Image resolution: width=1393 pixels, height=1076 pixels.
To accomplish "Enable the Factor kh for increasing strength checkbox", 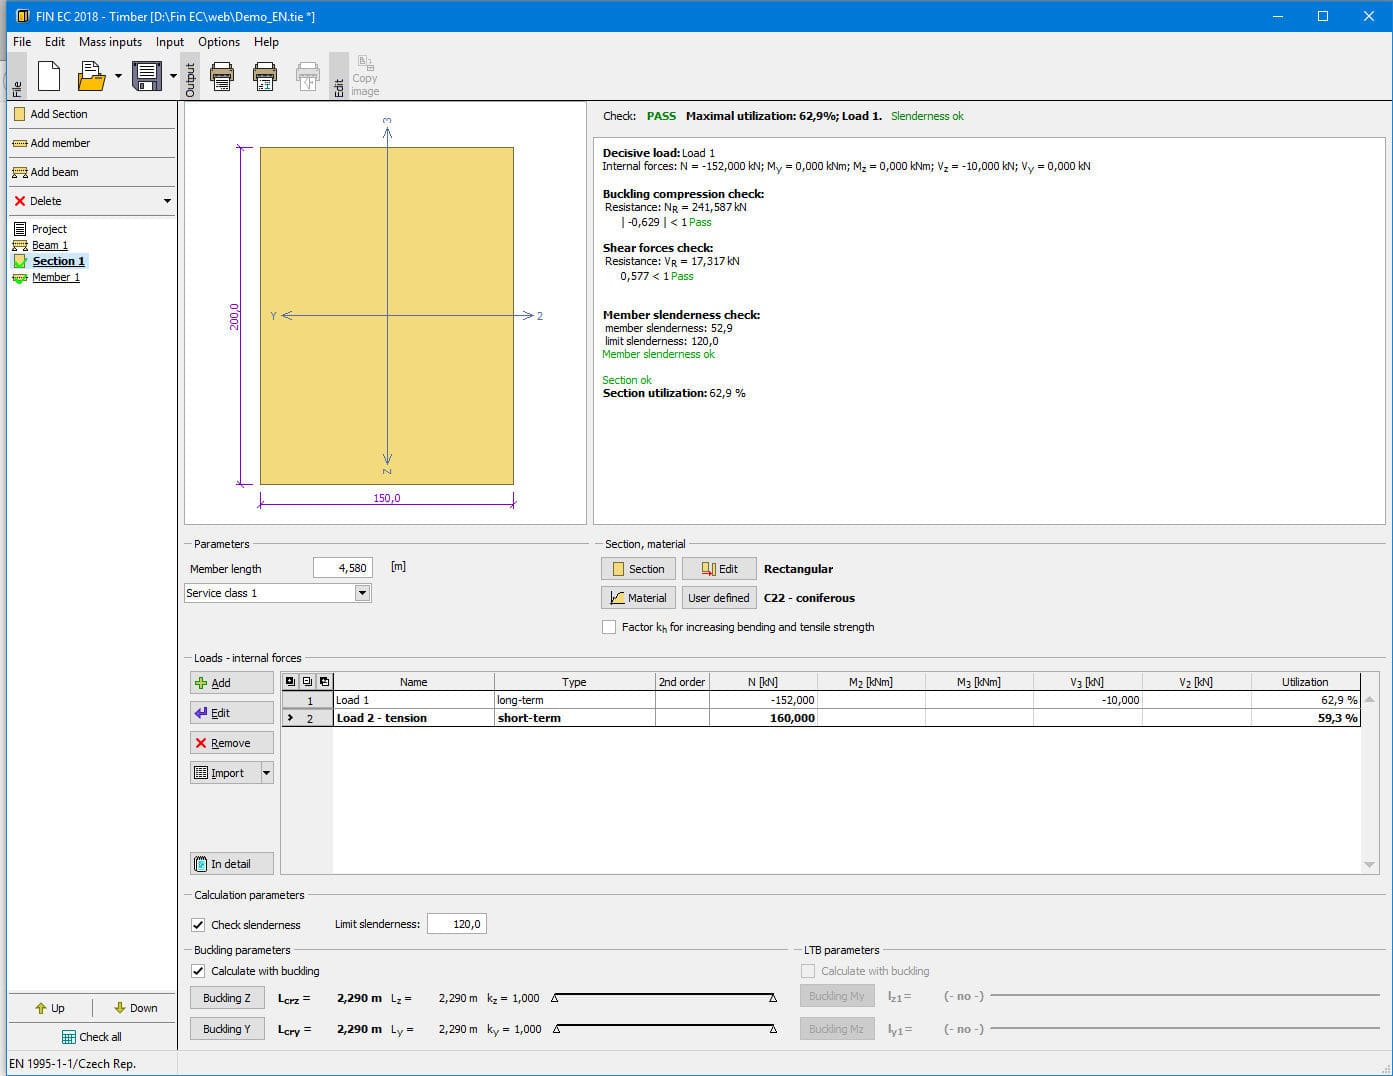I will tap(610, 627).
